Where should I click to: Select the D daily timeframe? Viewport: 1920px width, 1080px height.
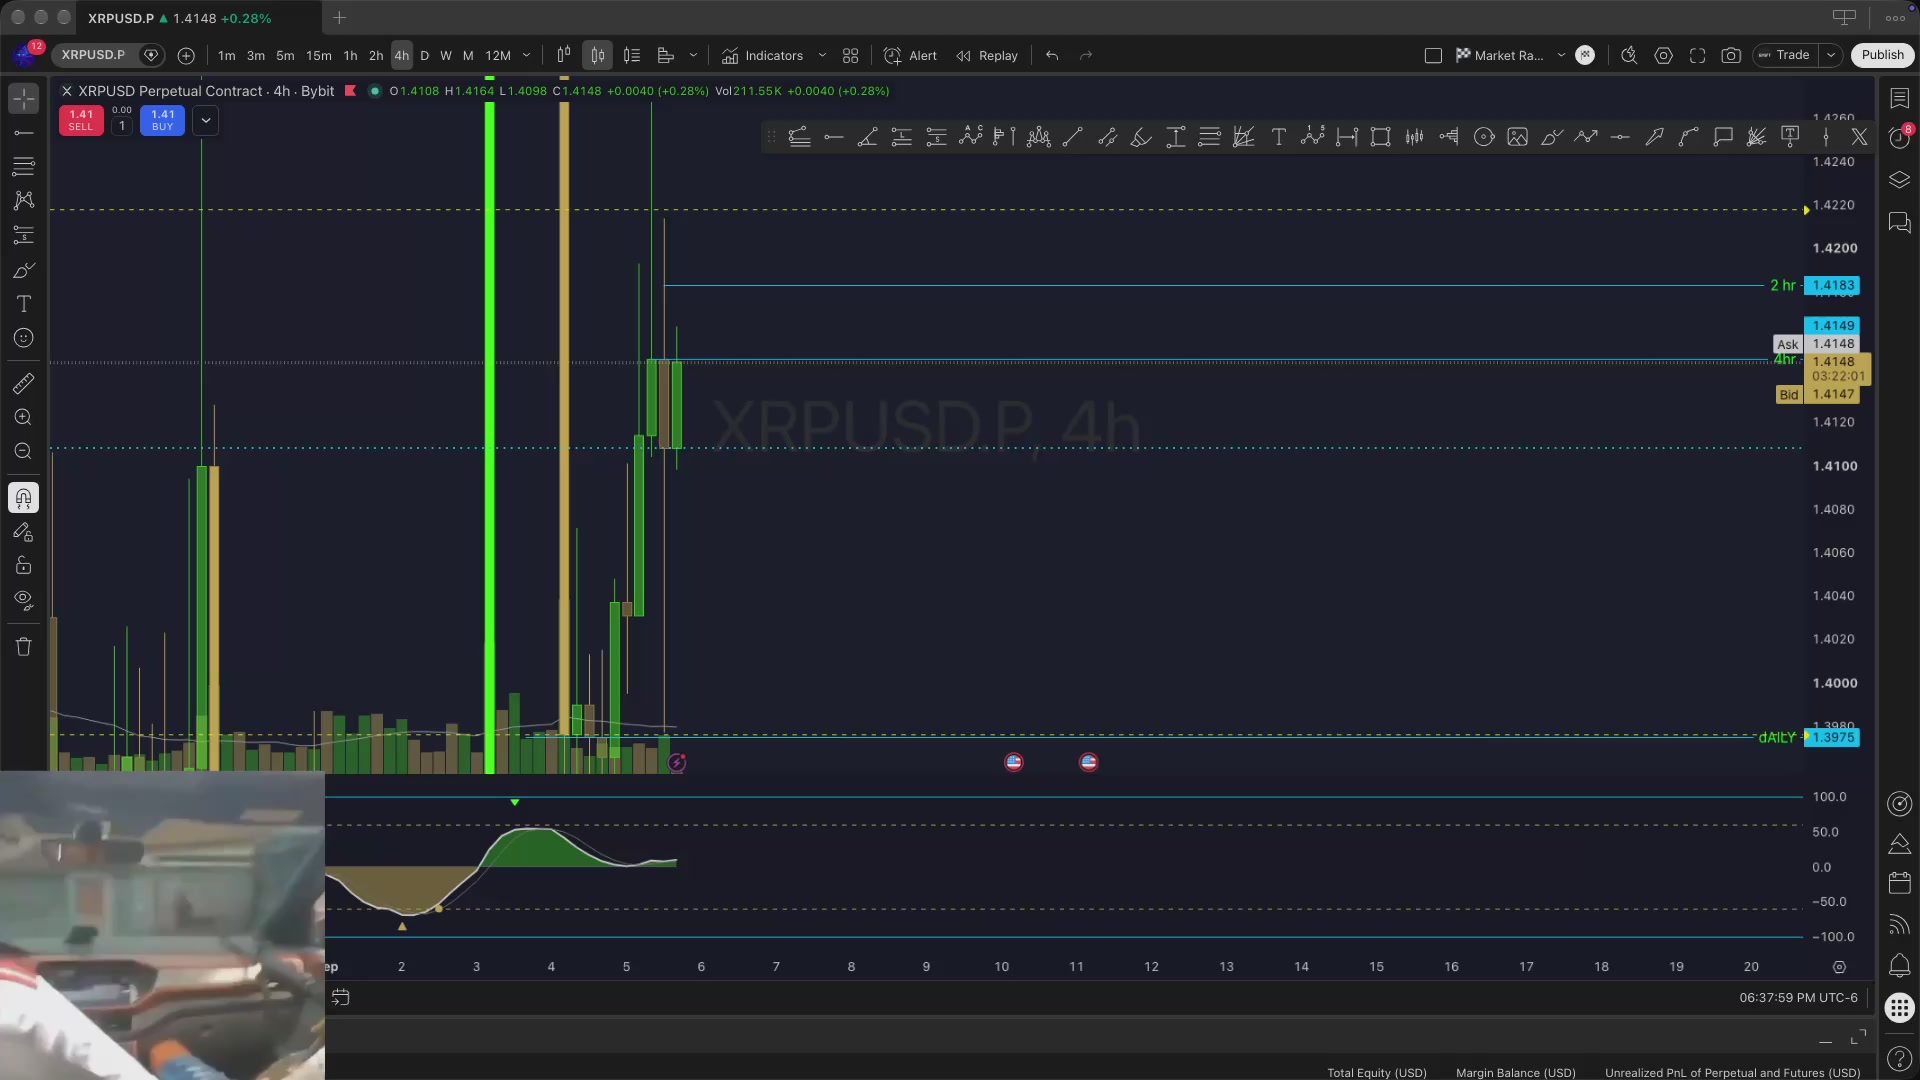425,56
